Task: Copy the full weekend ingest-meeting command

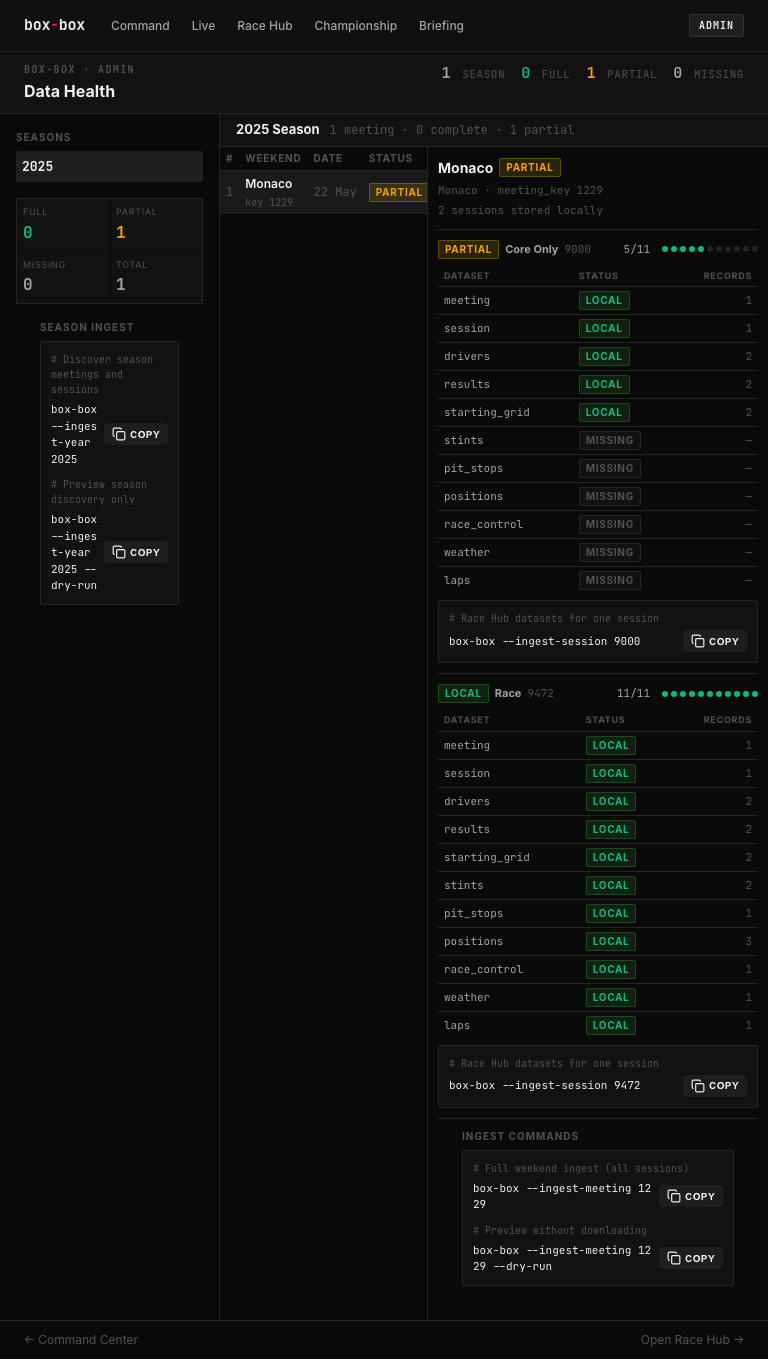Action: (691, 1196)
